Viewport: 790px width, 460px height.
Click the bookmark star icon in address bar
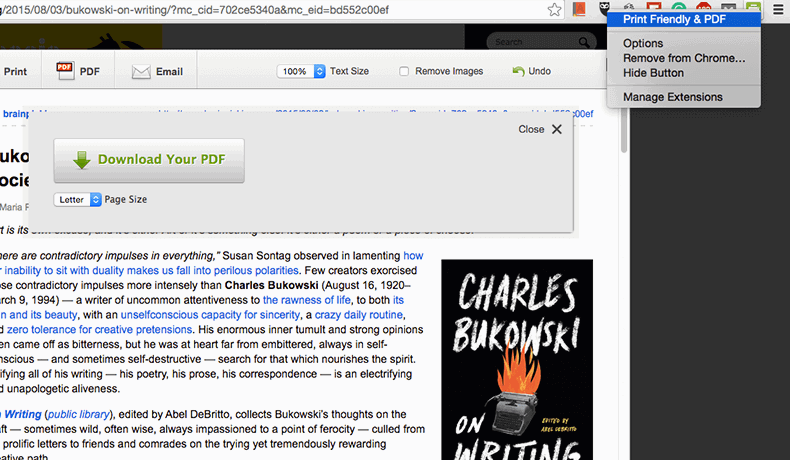pyautogui.click(x=554, y=10)
